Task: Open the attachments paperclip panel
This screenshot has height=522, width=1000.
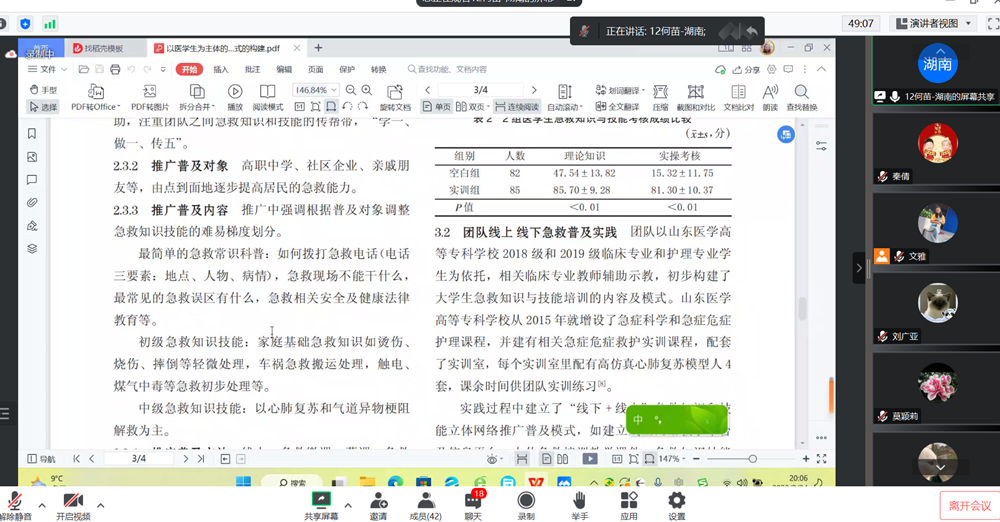Action: click(x=32, y=203)
